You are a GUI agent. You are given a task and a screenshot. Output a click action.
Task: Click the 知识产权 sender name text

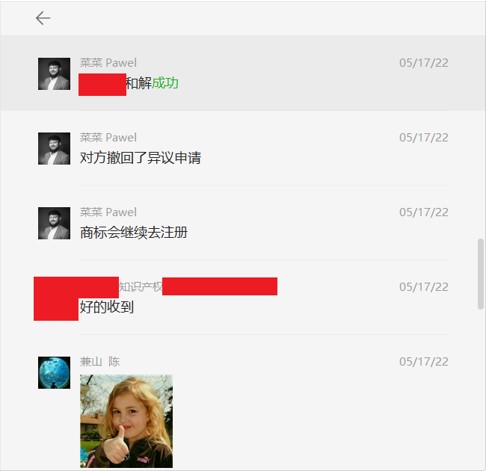point(141,287)
